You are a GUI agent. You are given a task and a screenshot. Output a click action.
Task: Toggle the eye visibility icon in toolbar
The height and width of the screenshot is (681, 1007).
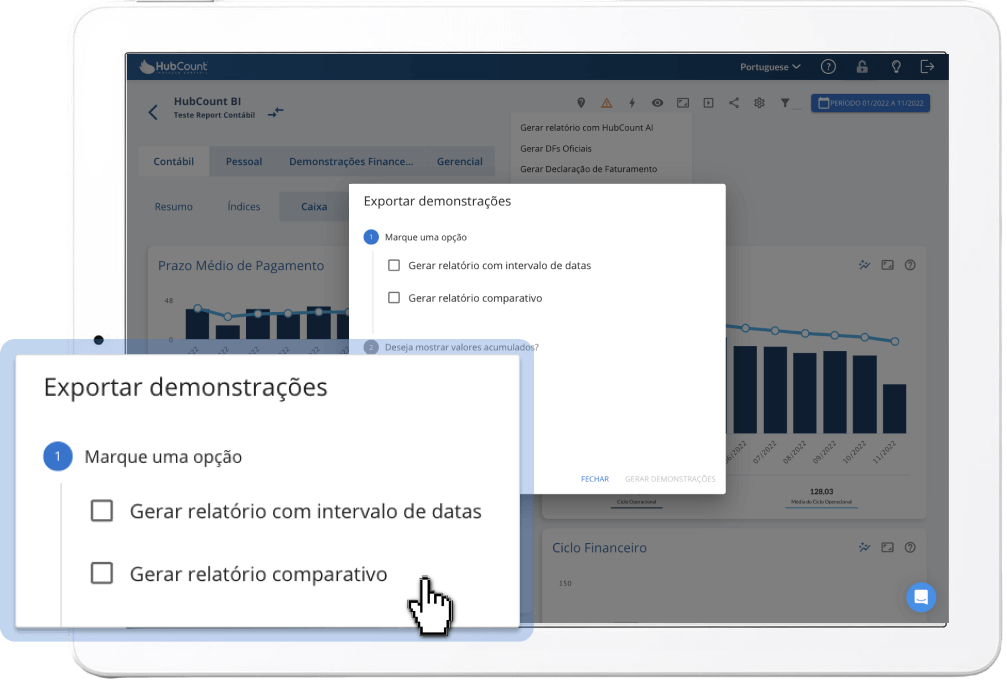click(657, 103)
